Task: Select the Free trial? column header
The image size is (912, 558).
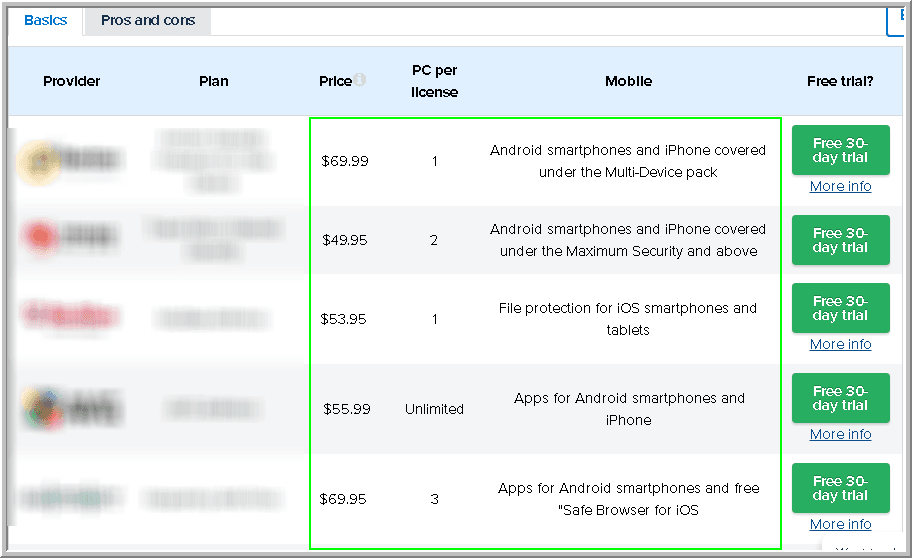Action: [840, 81]
